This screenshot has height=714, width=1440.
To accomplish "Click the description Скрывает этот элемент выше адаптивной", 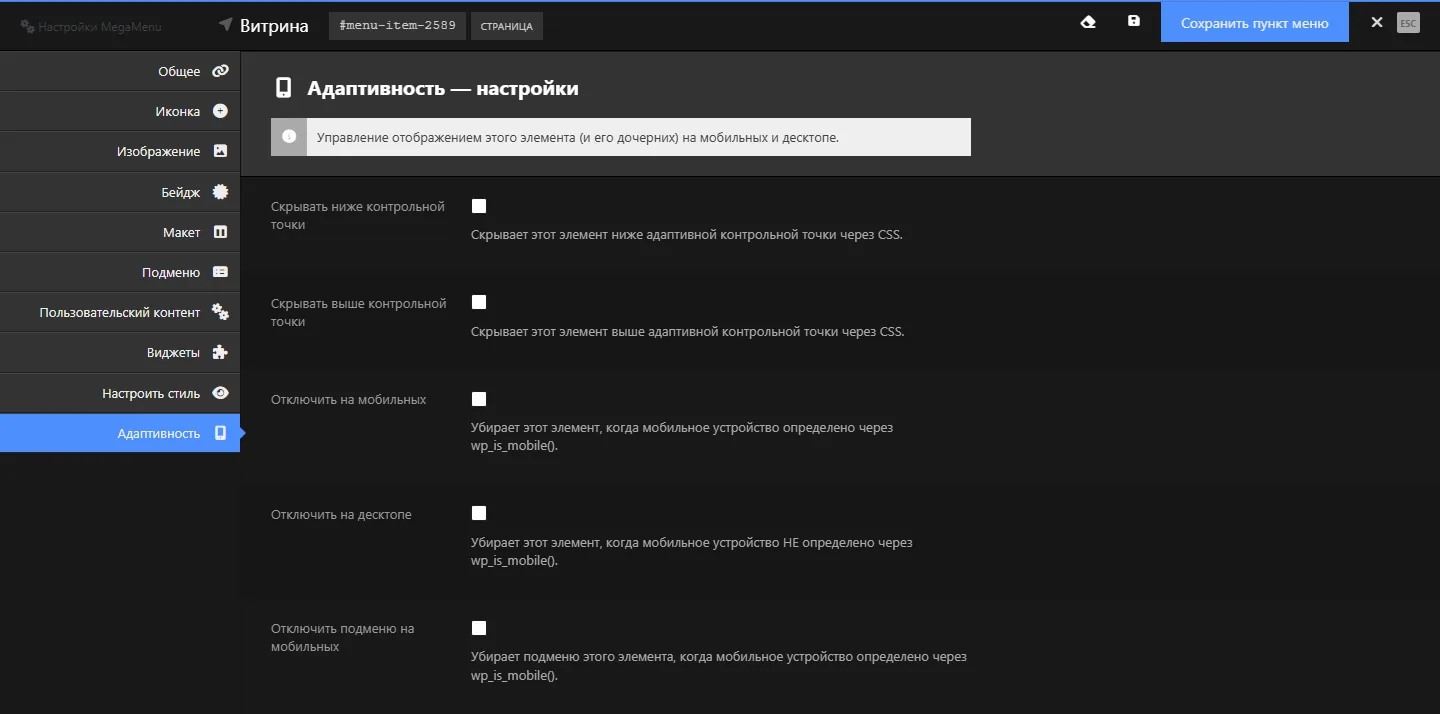I will (688, 332).
